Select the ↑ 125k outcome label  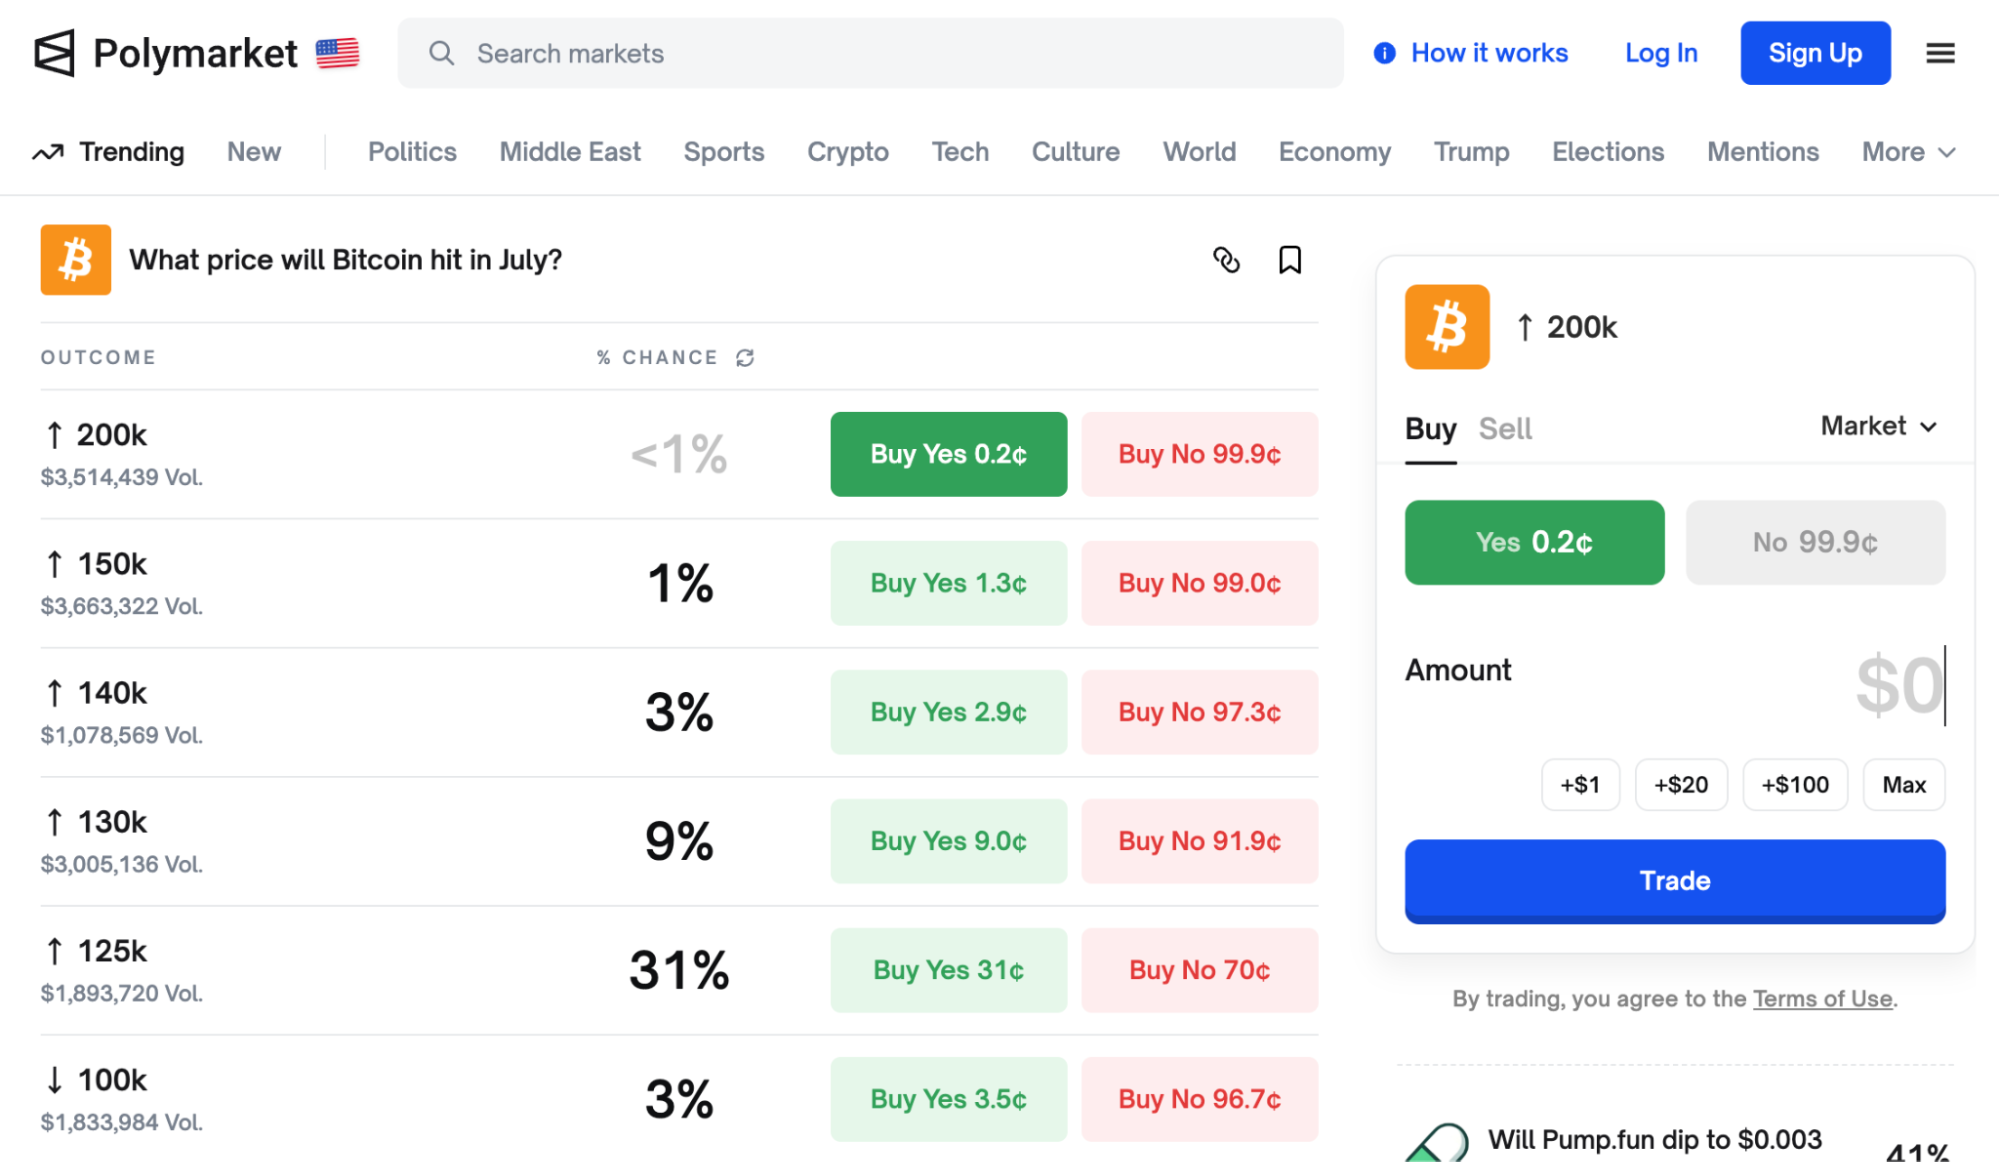tap(96, 951)
